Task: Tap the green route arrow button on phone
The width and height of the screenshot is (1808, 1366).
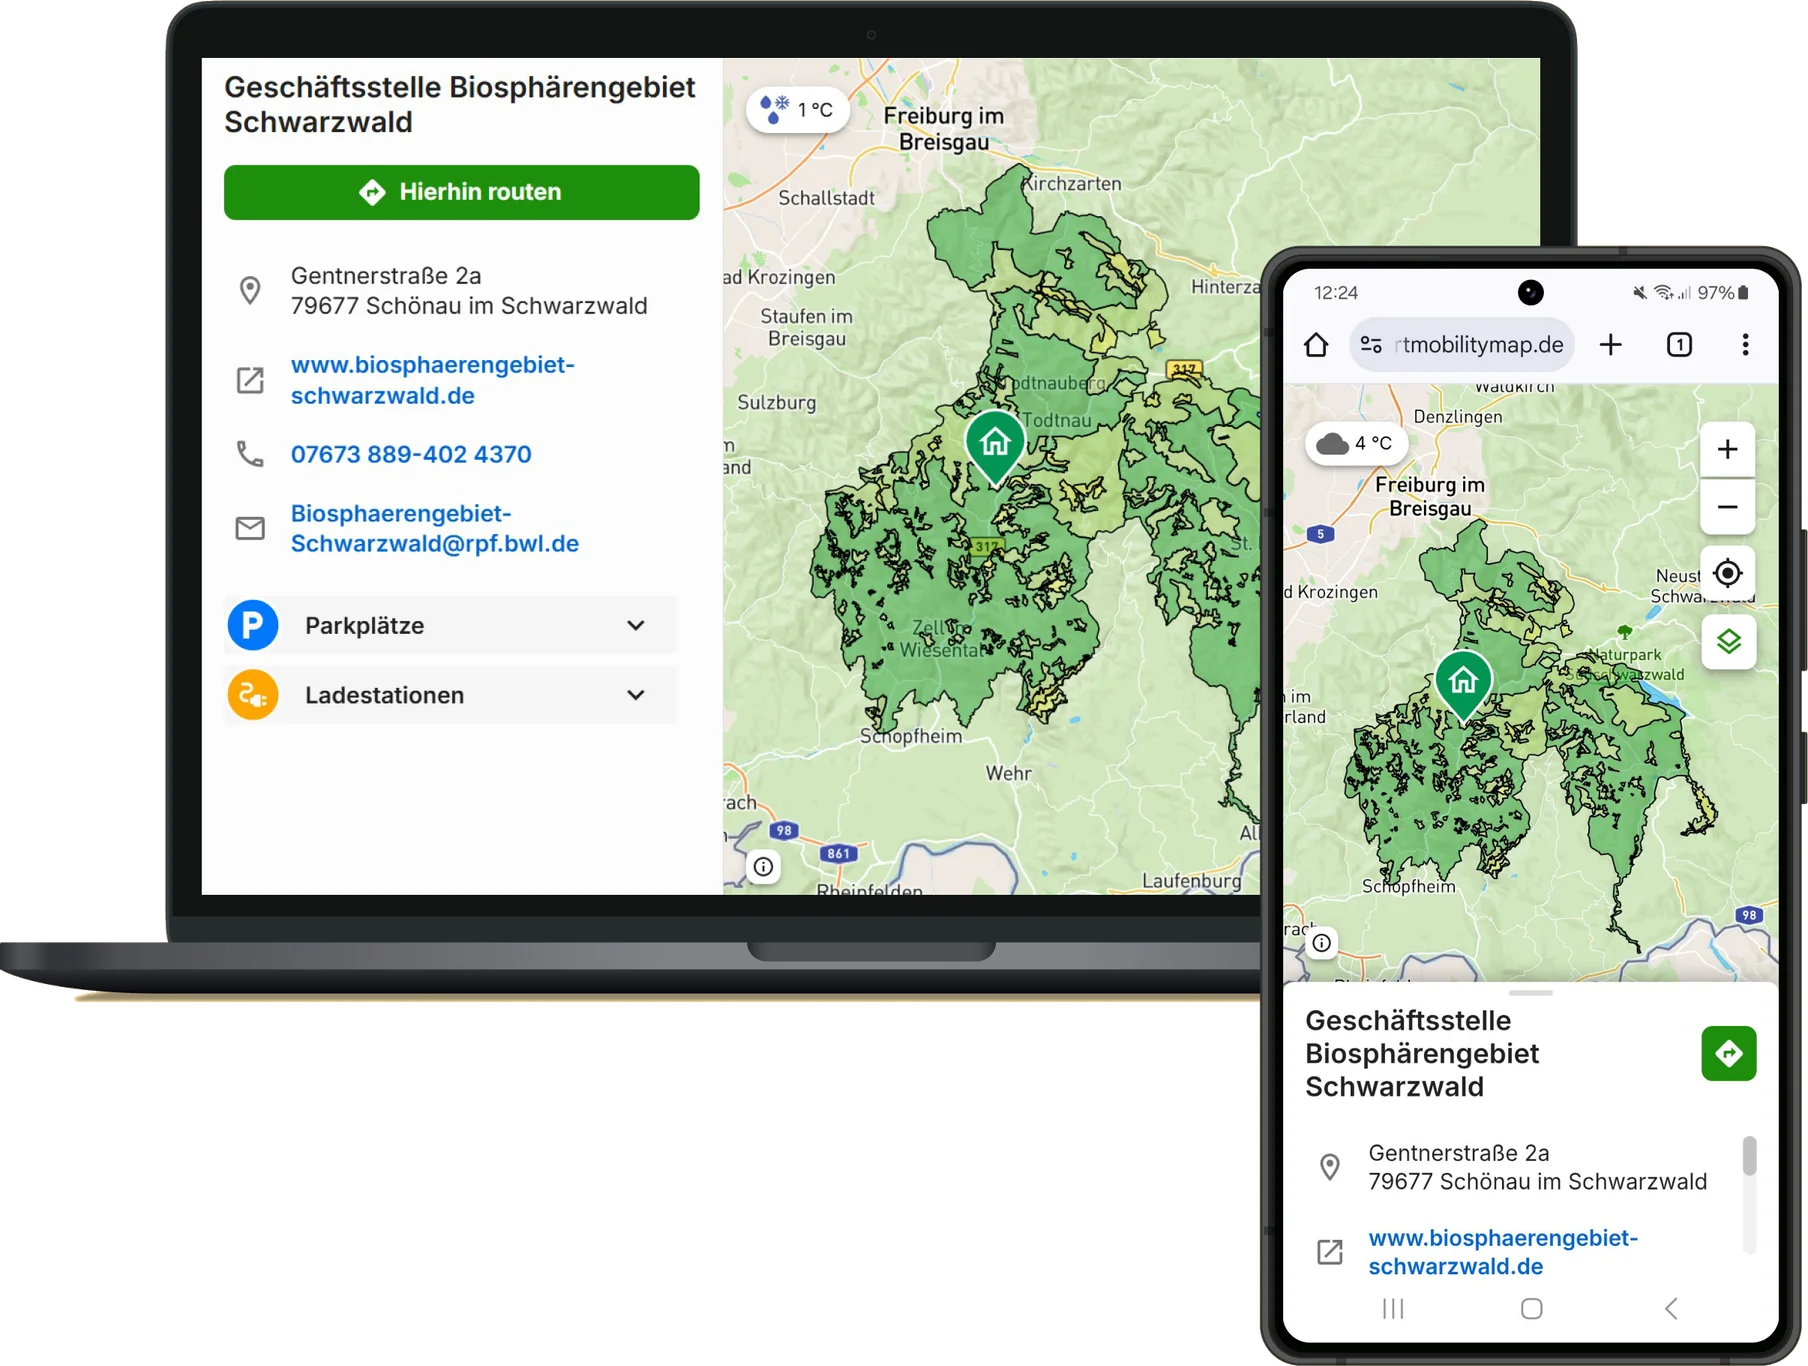Action: tap(1728, 1053)
